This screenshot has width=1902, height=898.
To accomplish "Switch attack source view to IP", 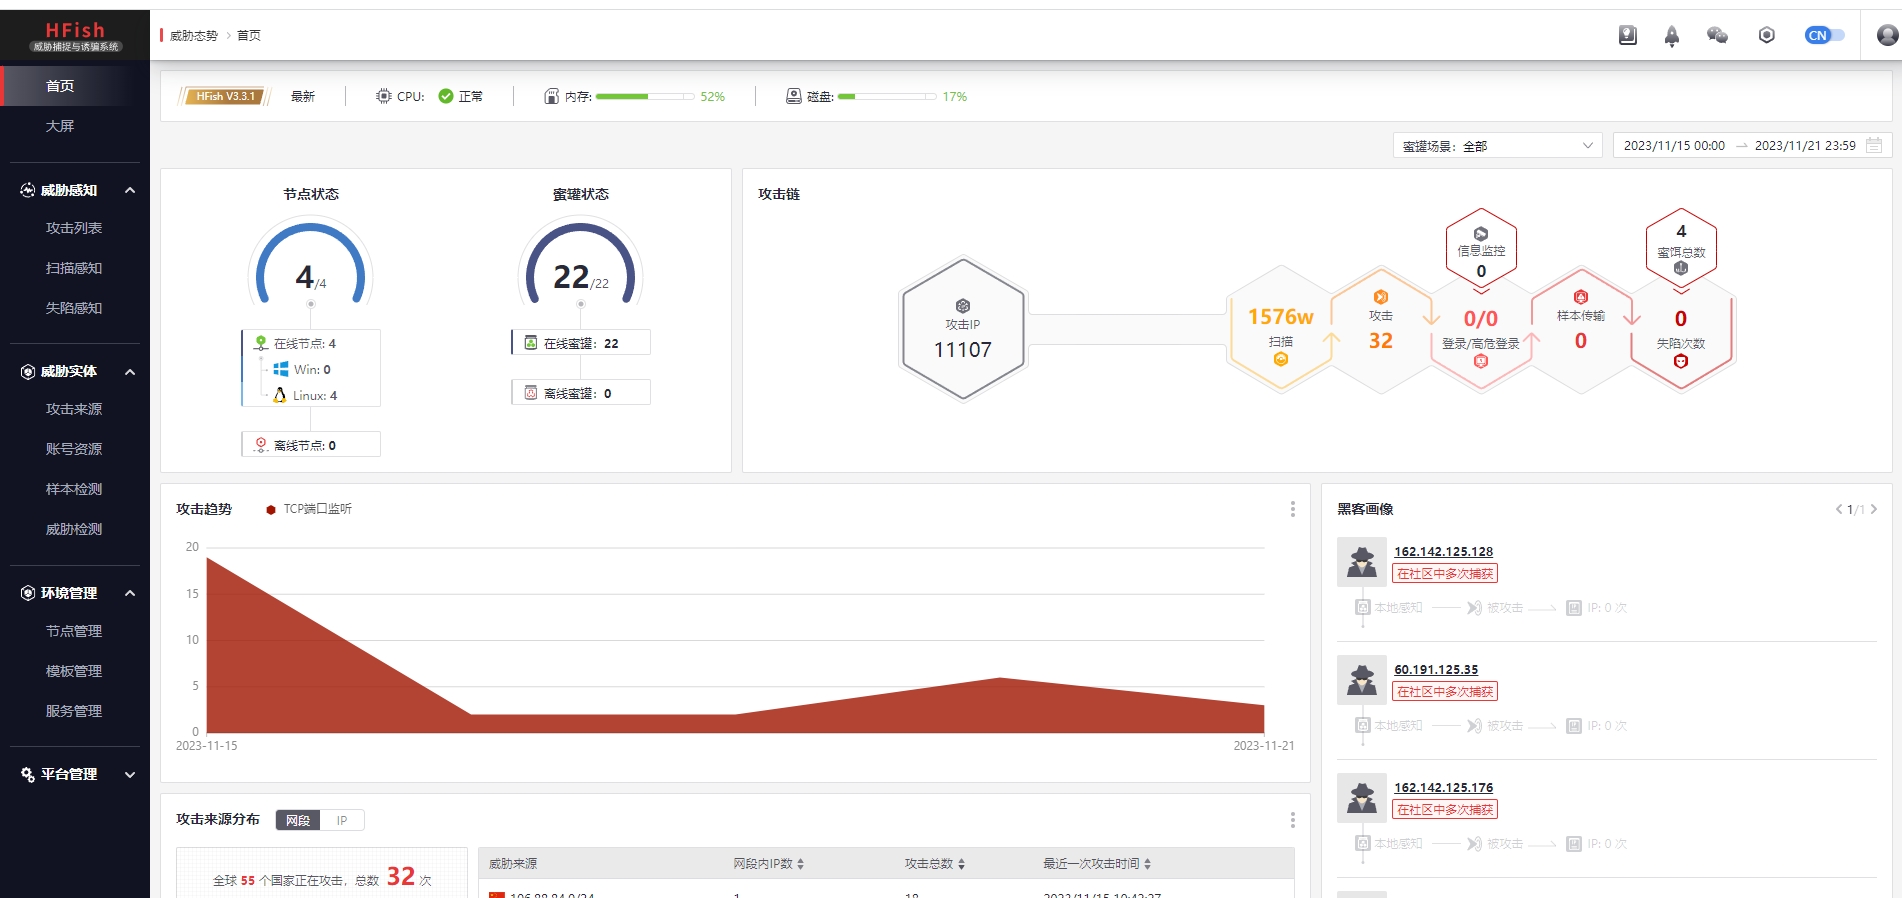I will point(342,821).
